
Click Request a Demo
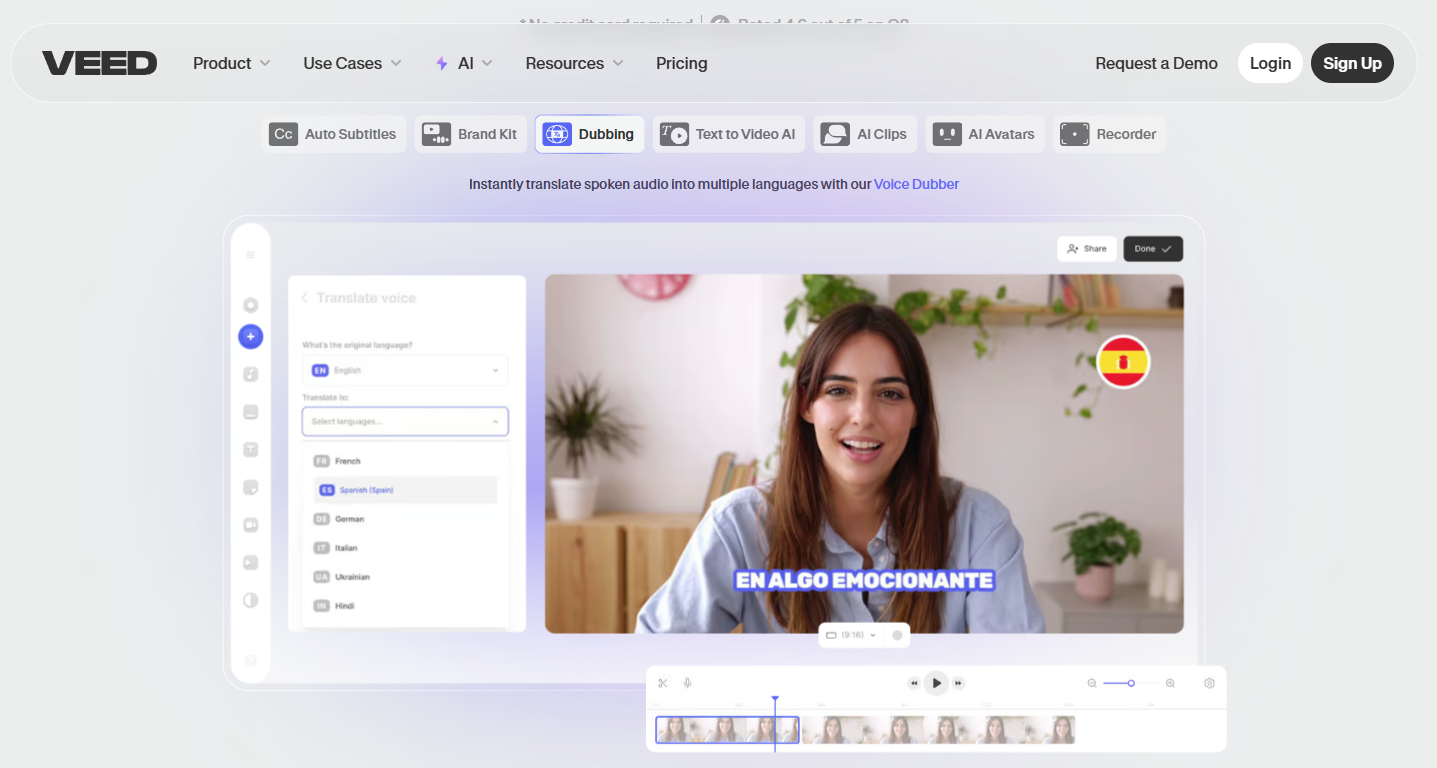point(1156,63)
